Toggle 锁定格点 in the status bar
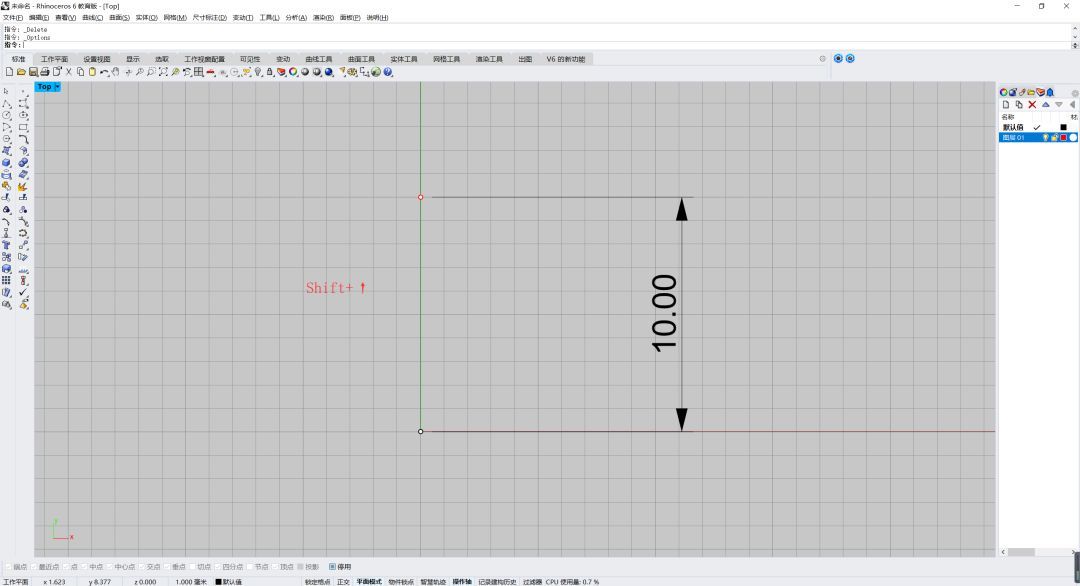The image size is (1080, 586). [x=318, y=582]
